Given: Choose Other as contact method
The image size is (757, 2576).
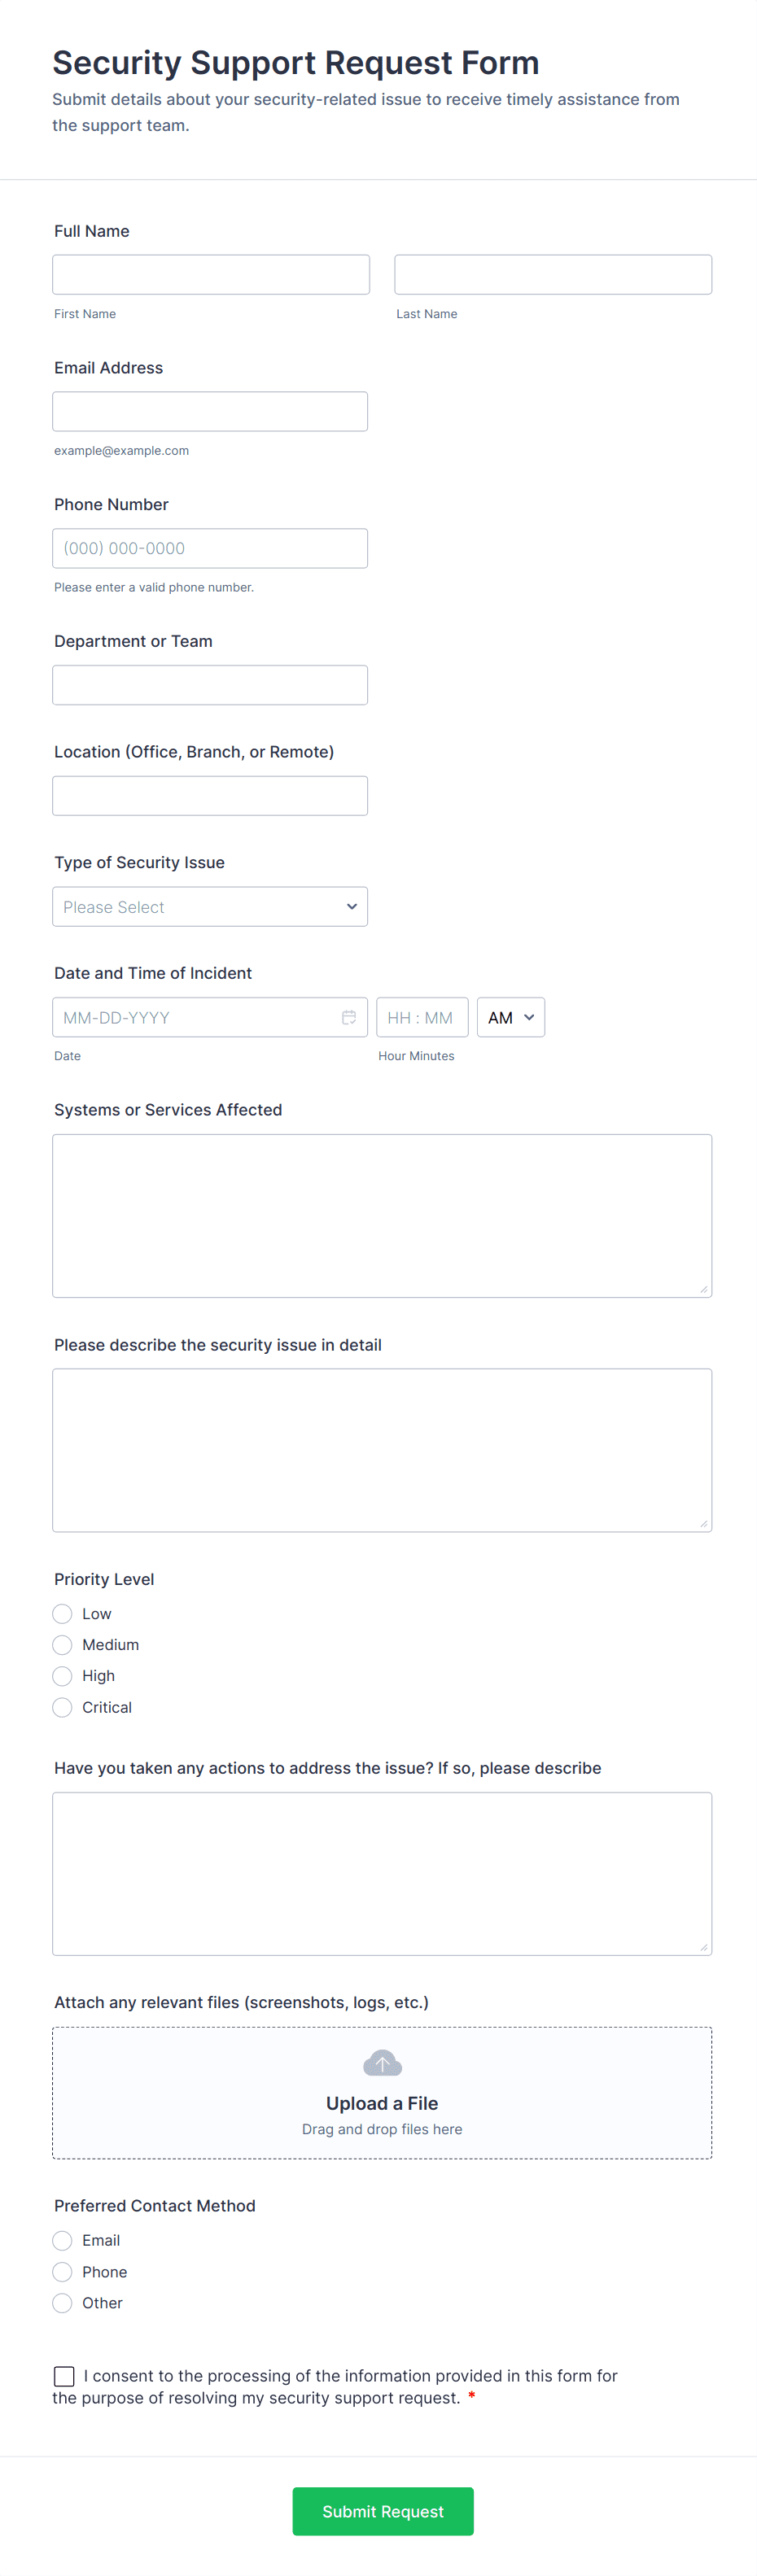Looking at the screenshot, I should coord(62,2302).
